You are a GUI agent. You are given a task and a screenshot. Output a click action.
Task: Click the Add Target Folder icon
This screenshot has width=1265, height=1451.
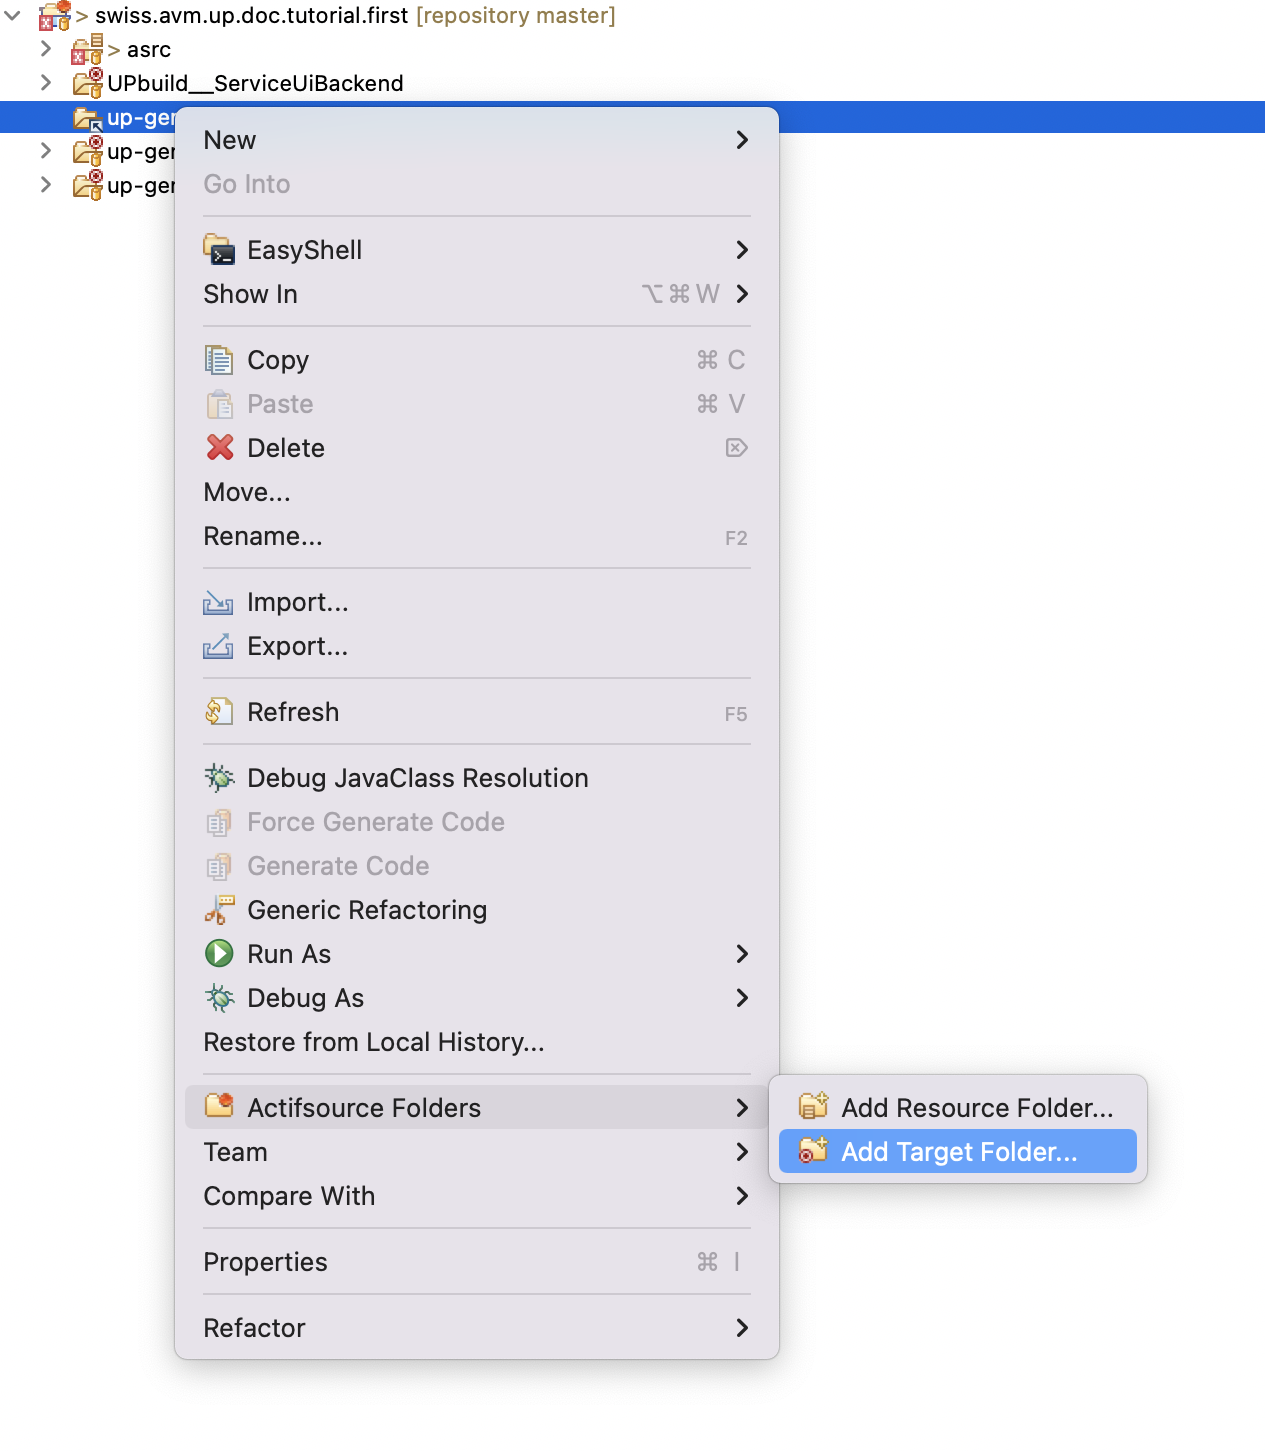point(812,1151)
